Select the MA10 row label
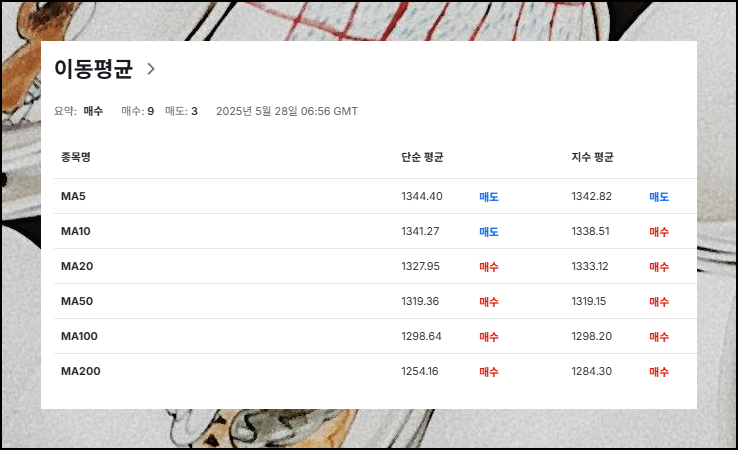The image size is (738, 450). pyautogui.click(x=76, y=231)
